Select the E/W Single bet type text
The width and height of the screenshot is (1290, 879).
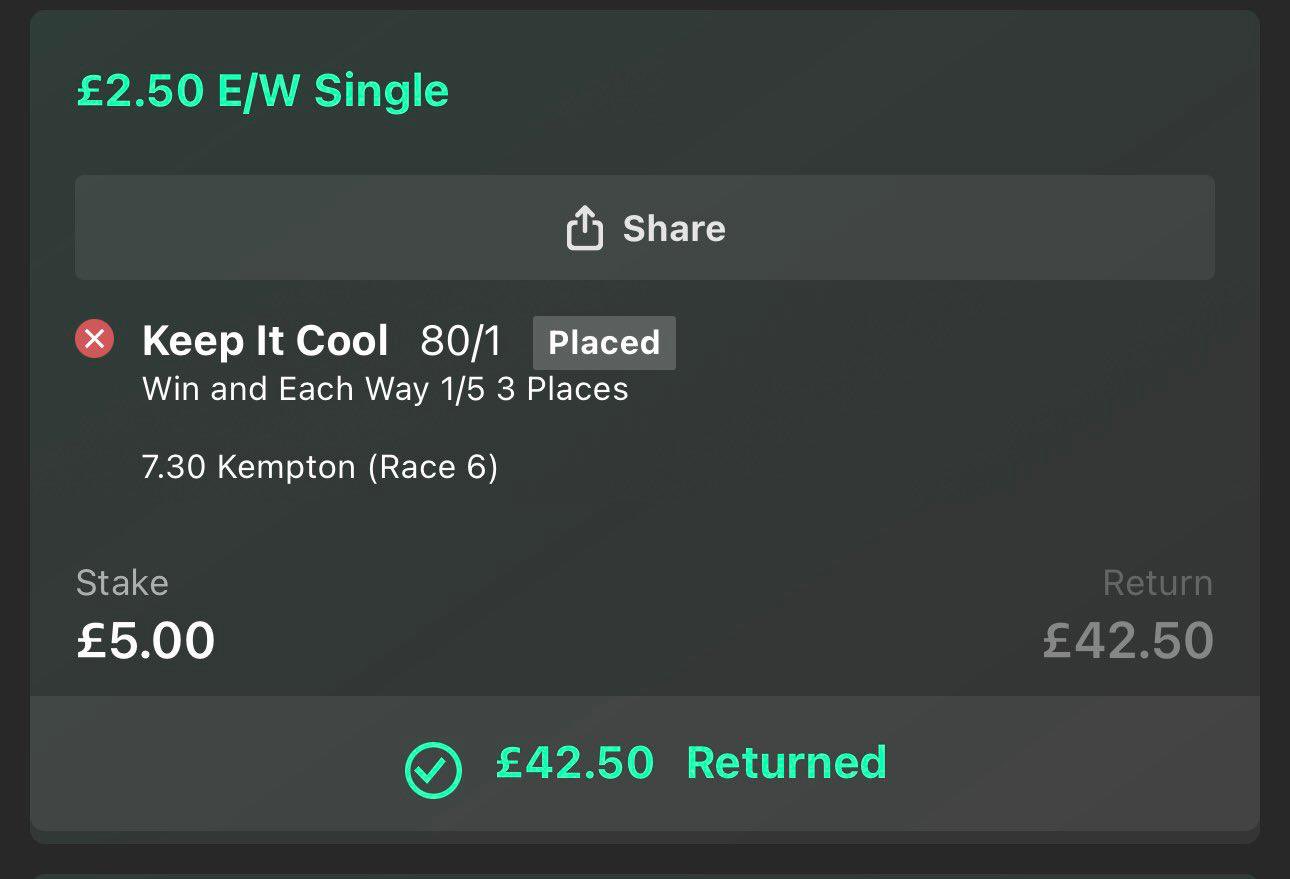tap(333, 91)
